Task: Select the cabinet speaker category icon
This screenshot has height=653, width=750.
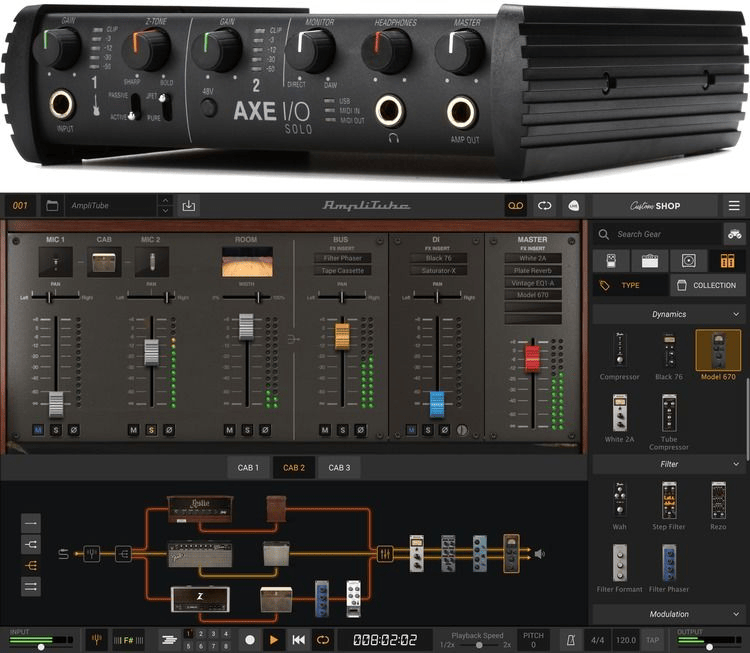Action: click(x=688, y=261)
